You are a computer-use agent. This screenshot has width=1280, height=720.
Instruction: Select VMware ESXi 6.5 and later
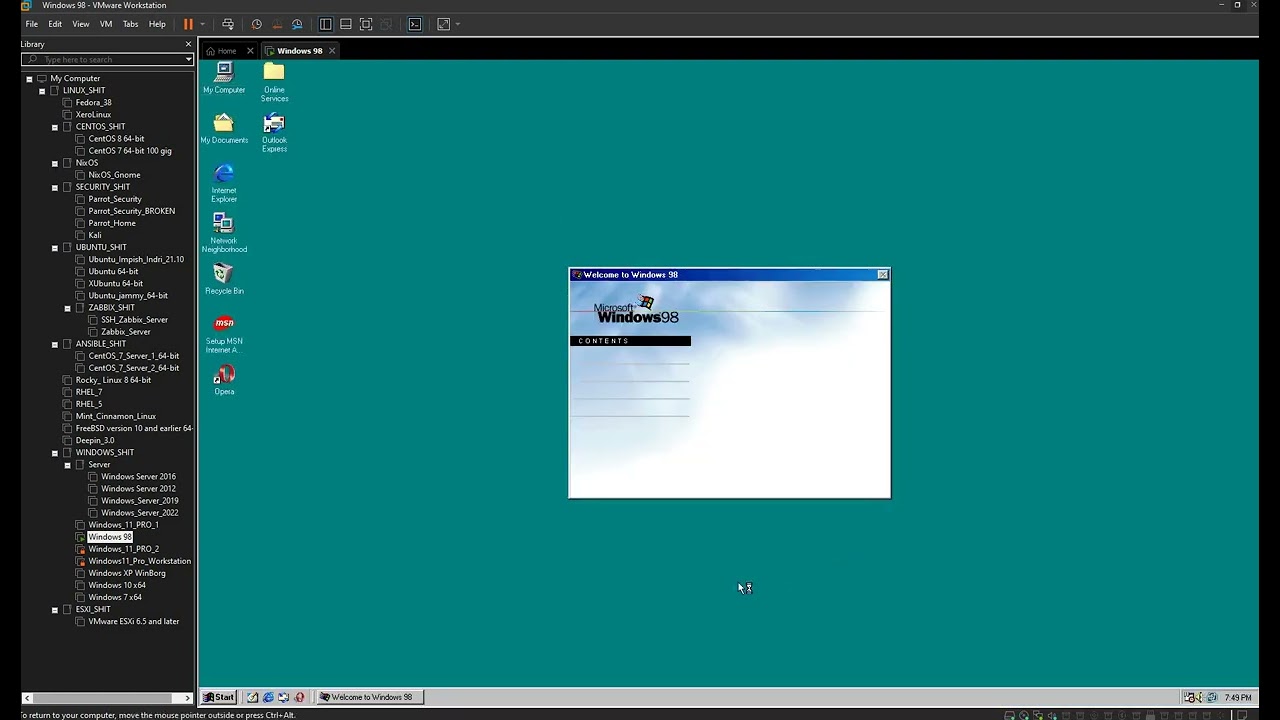click(x=133, y=622)
